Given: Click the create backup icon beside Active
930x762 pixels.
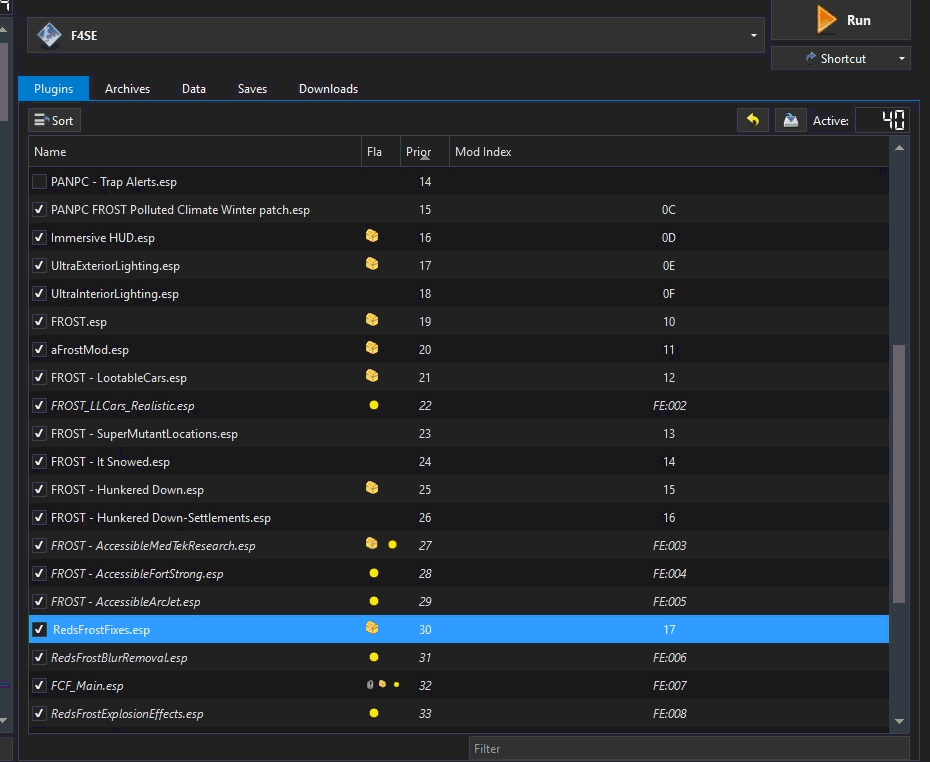Looking at the screenshot, I should [x=790, y=120].
